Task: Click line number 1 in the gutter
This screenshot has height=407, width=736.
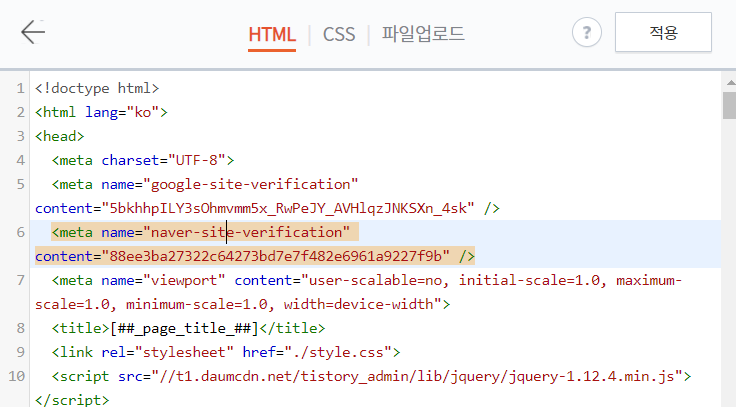Action: tap(20, 88)
